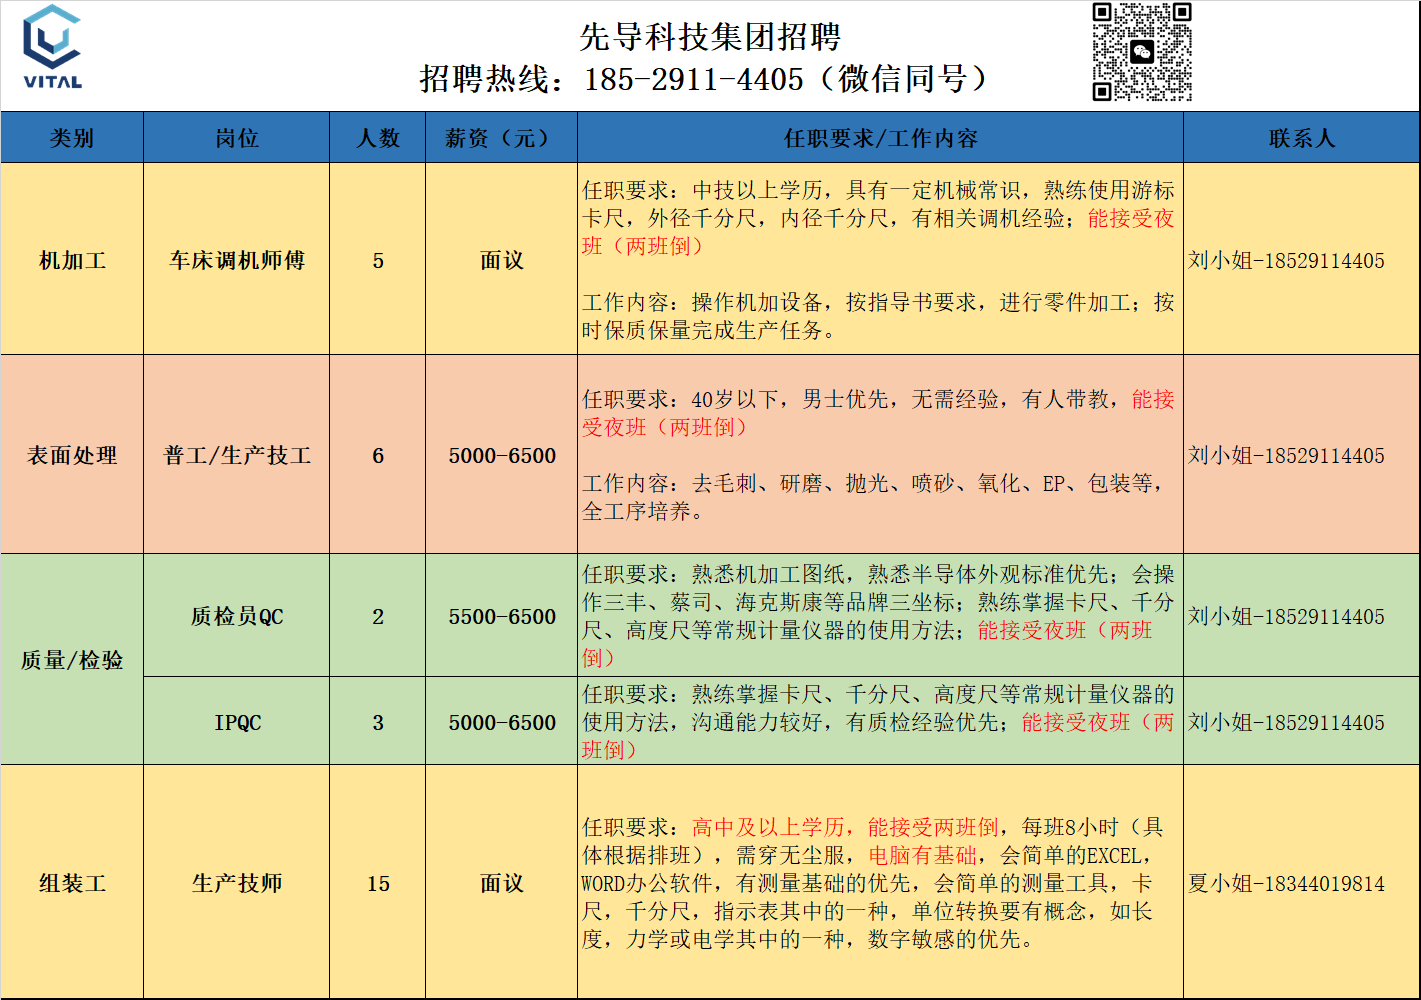Select the 普工/生产技工 position cell
This screenshot has width=1421, height=1000.
(x=237, y=455)
